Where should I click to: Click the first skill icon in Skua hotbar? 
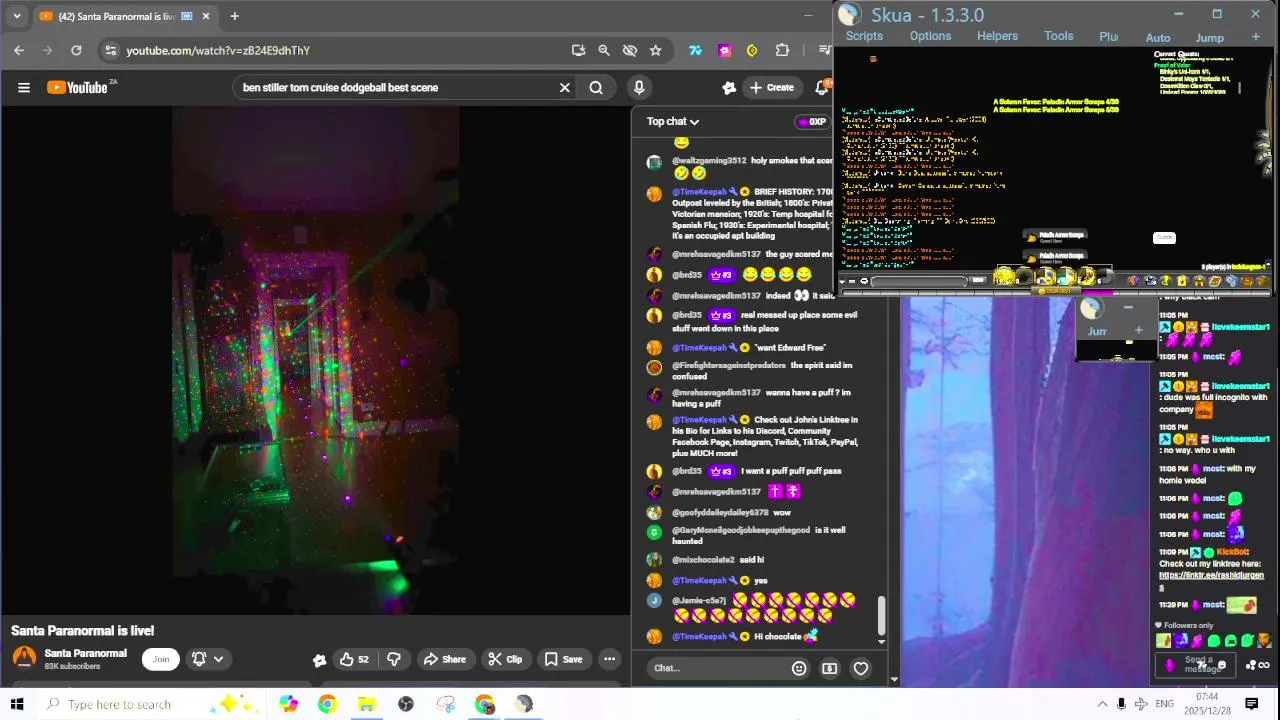pyautogui.click(x=1003, y=278)
